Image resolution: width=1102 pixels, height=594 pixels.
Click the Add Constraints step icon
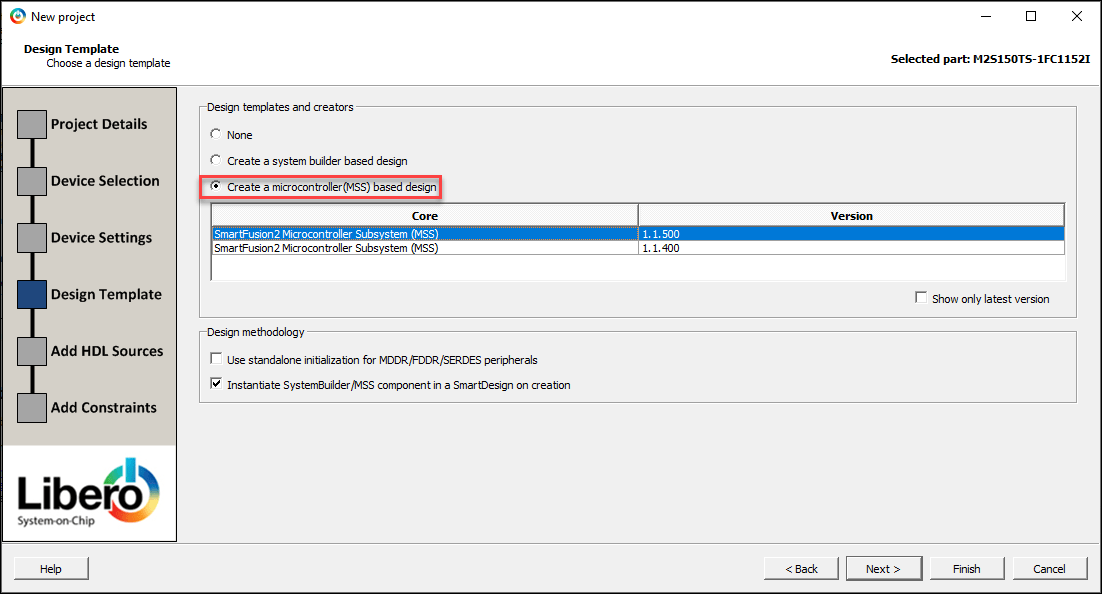tap(32, 408)
